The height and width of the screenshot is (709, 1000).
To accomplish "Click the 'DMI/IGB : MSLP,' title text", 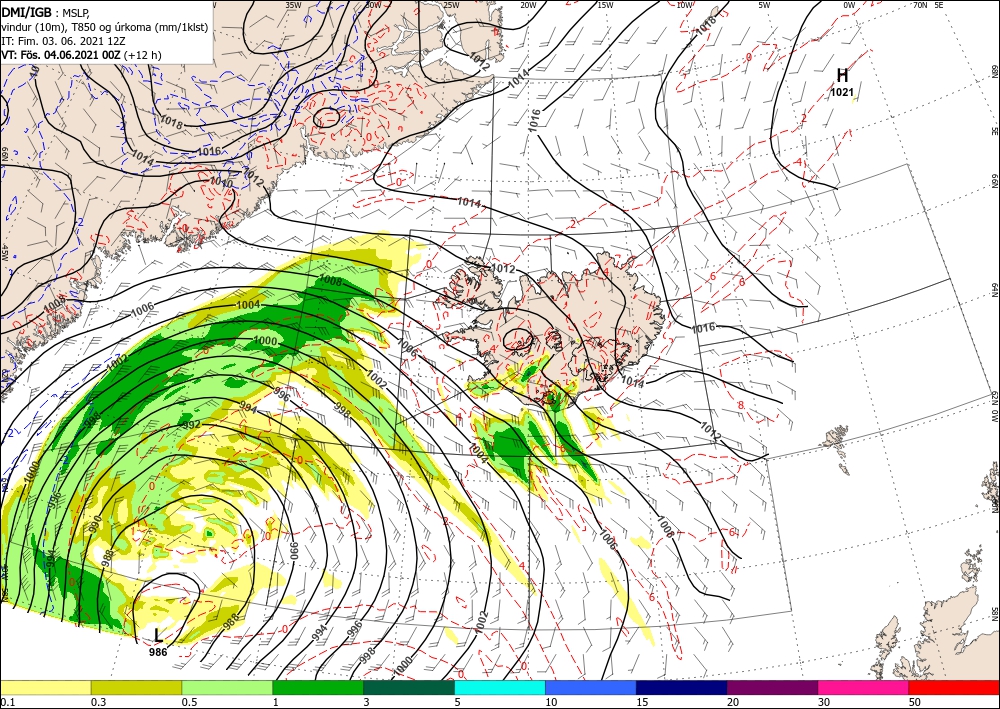I will (45, 12).
